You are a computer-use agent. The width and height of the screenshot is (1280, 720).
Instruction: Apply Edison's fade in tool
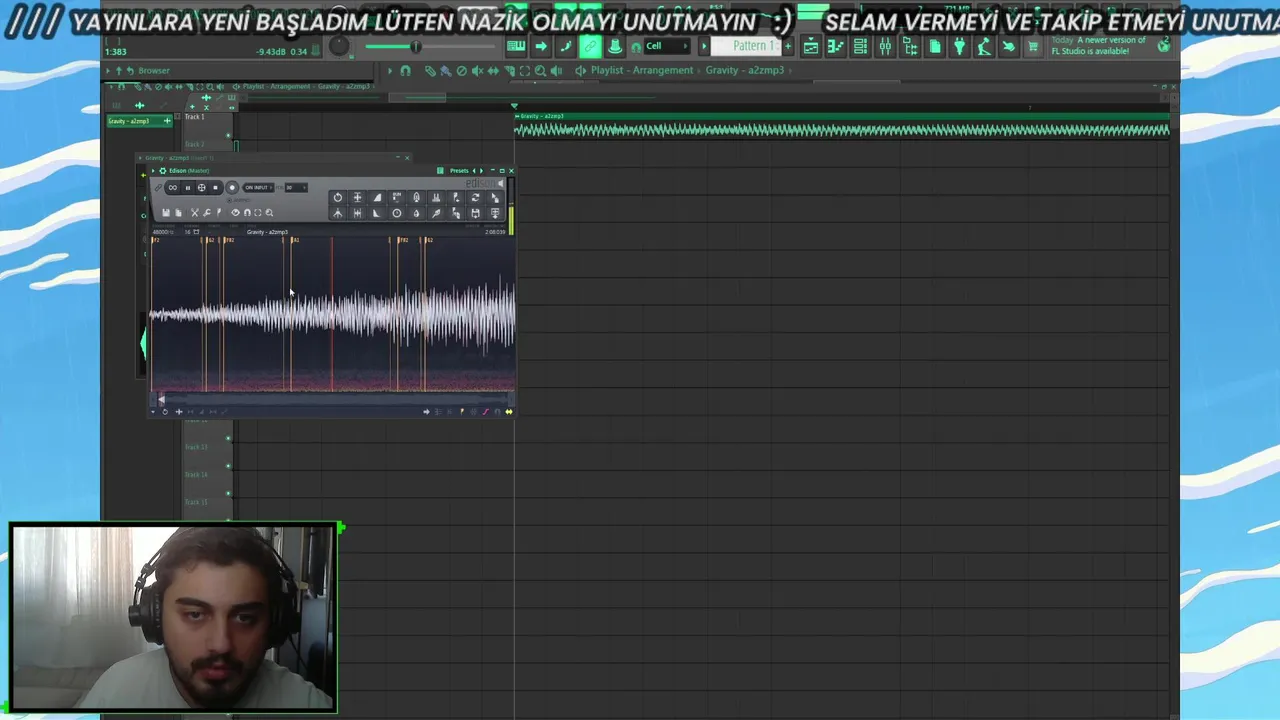pyautogui.click(x=377, y=197)
